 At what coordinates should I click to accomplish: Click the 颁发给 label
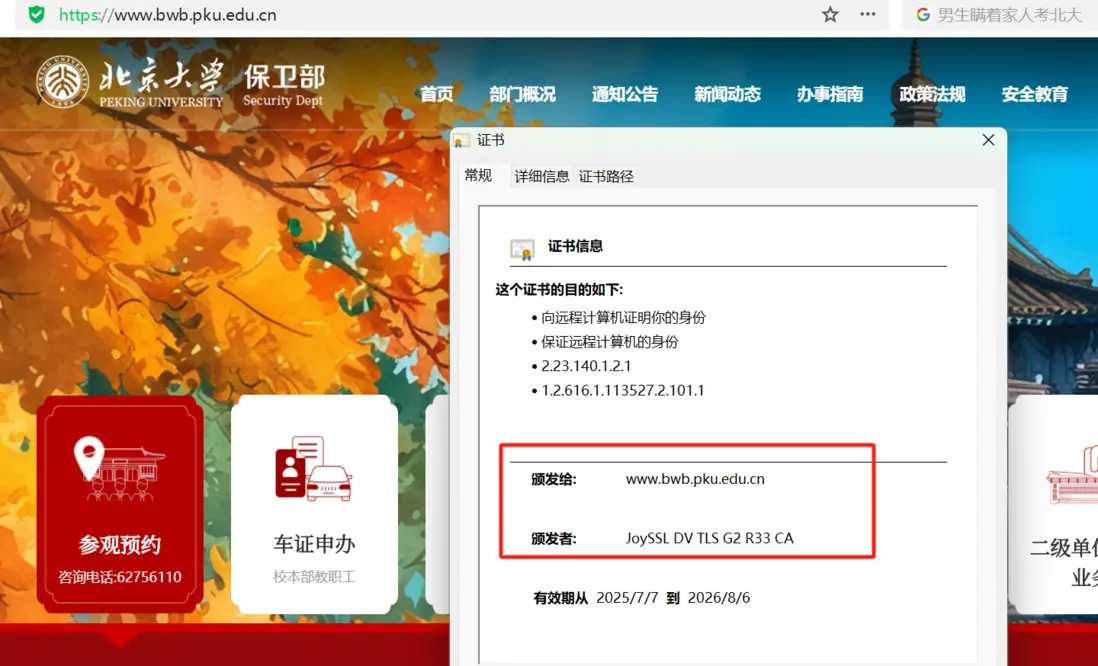coord(553,480)
